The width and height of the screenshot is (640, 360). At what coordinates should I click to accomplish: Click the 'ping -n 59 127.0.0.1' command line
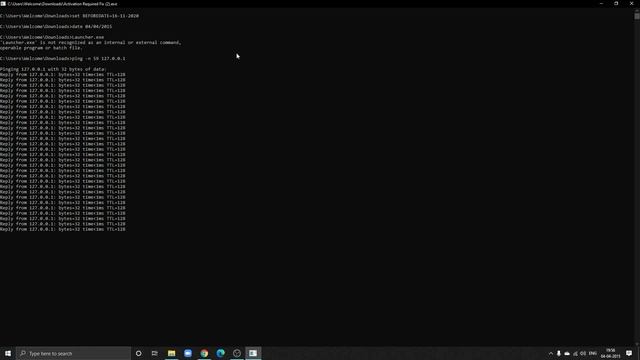(x=63, y=59)
